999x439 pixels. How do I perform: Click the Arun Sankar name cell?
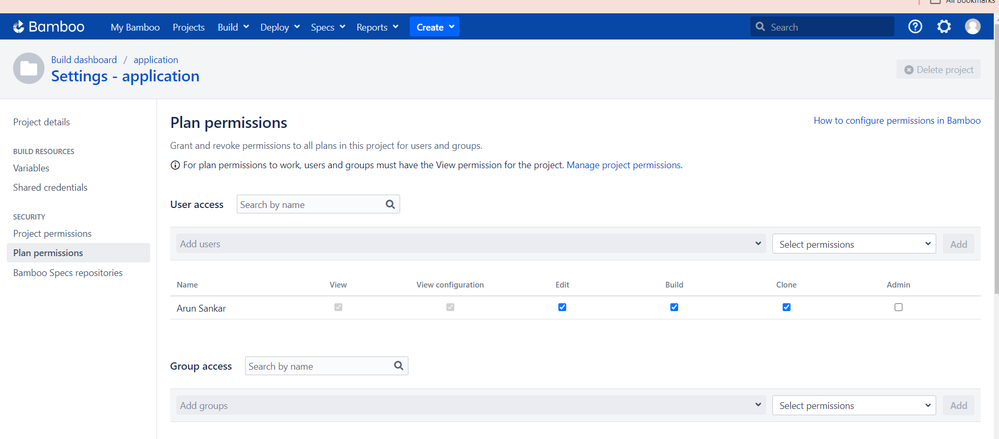tap(201, 308)
